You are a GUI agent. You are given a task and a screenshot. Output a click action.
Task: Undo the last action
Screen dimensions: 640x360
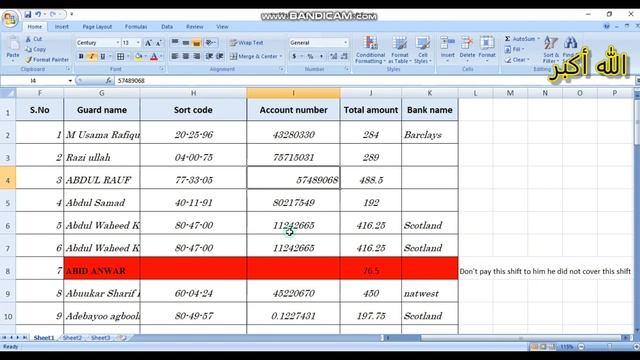(x=38, y=14)
